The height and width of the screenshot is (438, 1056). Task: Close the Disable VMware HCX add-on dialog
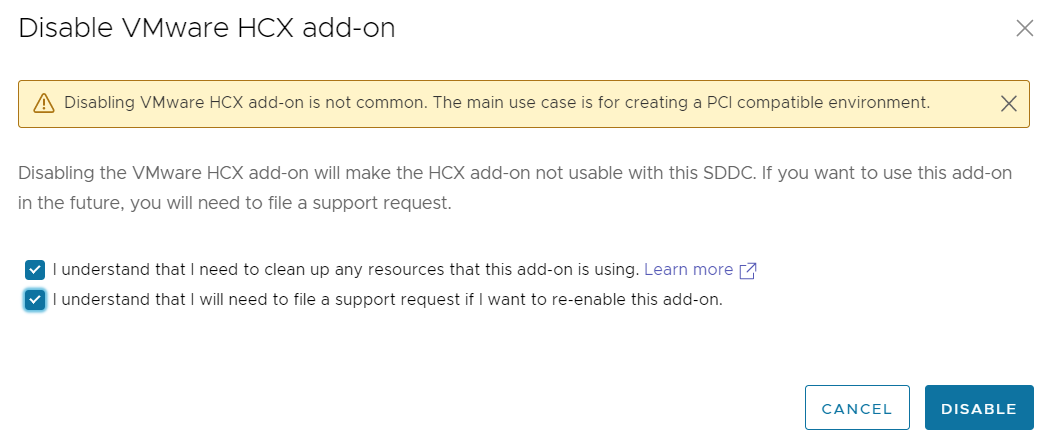coord(1024,28)
